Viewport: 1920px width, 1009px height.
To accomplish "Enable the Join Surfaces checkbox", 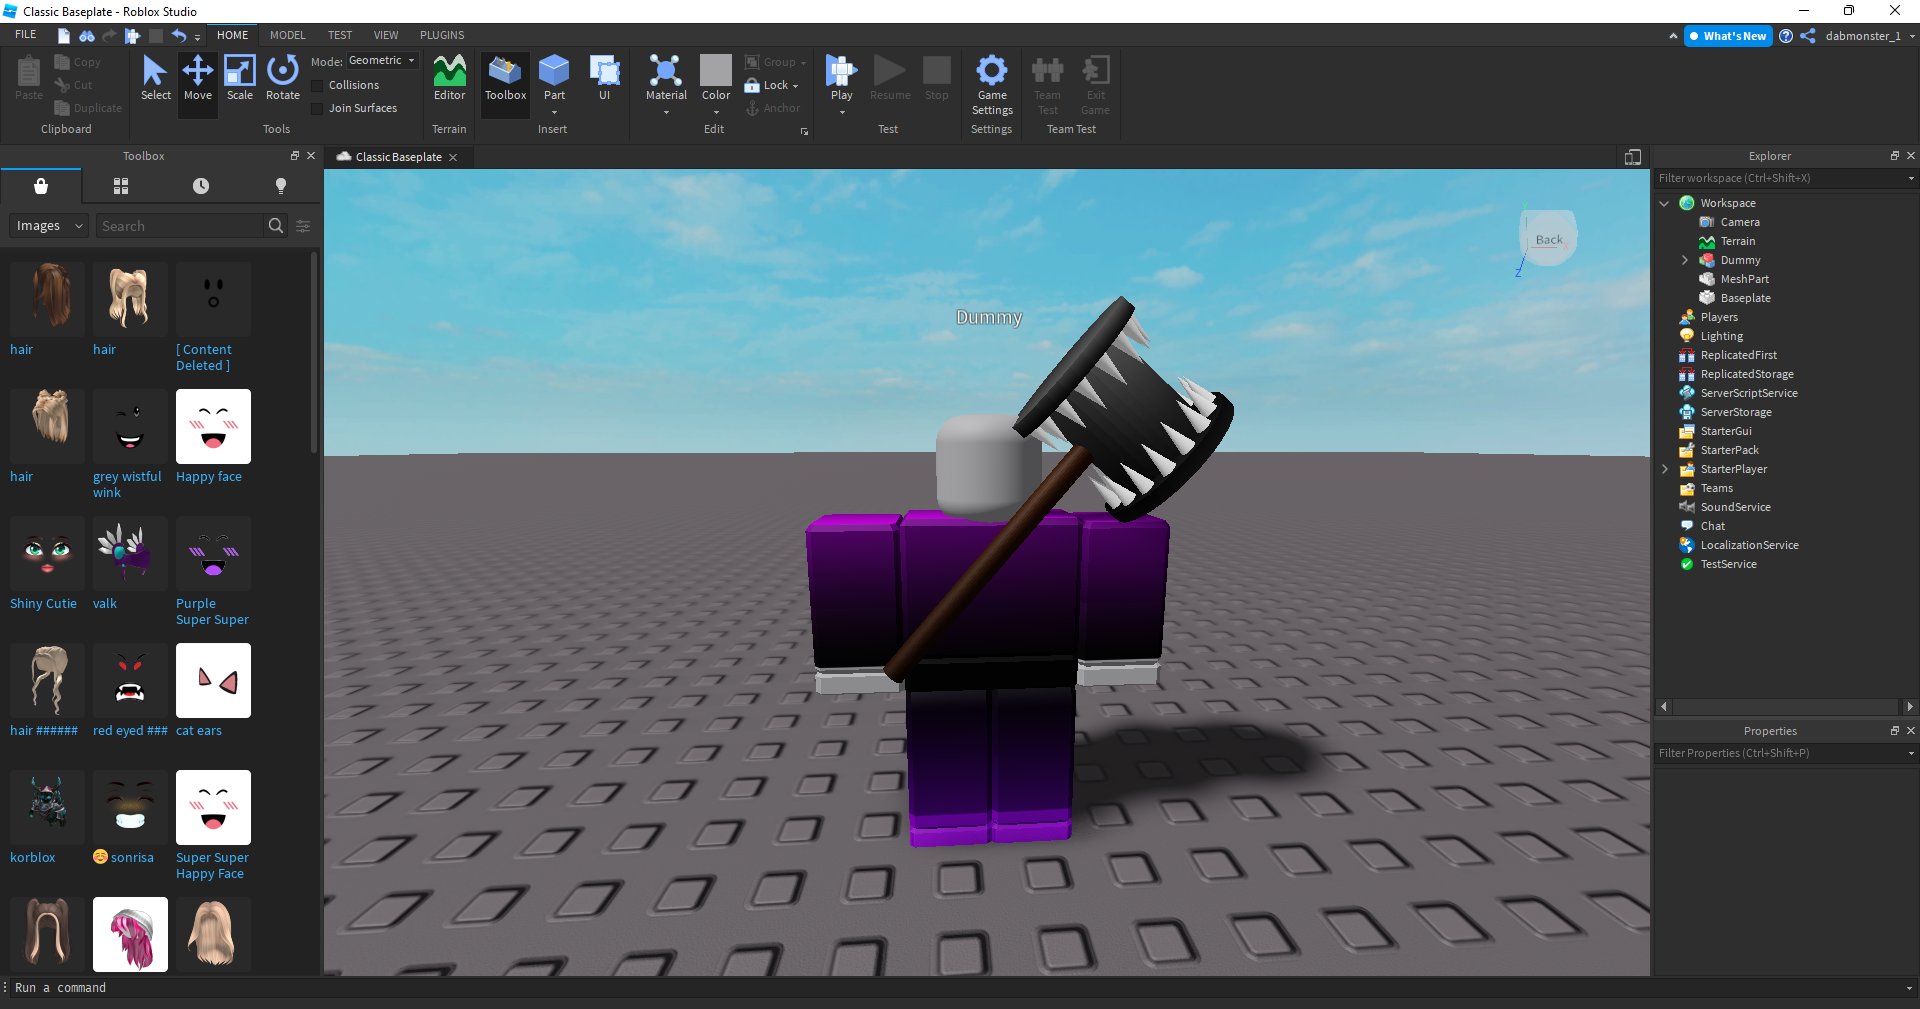I will (317, 108).
